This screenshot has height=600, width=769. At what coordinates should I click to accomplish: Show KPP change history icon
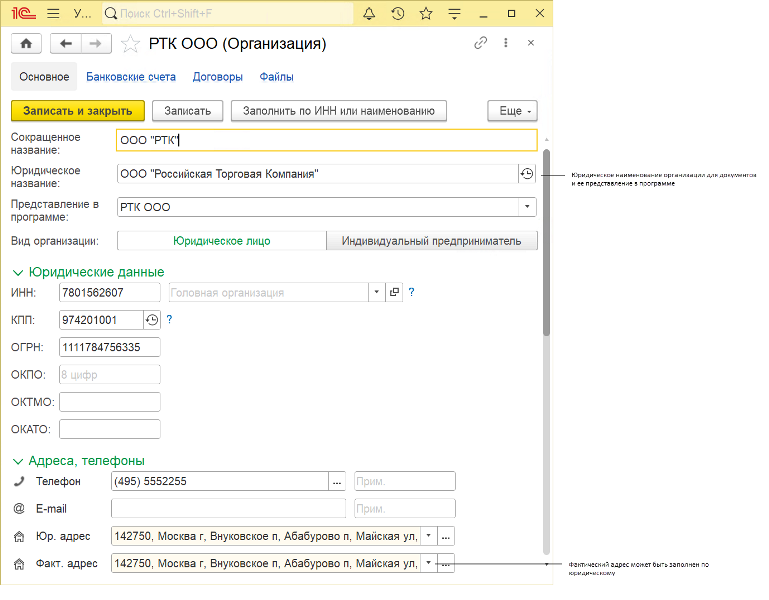pyautogui.click(x=152, y=320)
